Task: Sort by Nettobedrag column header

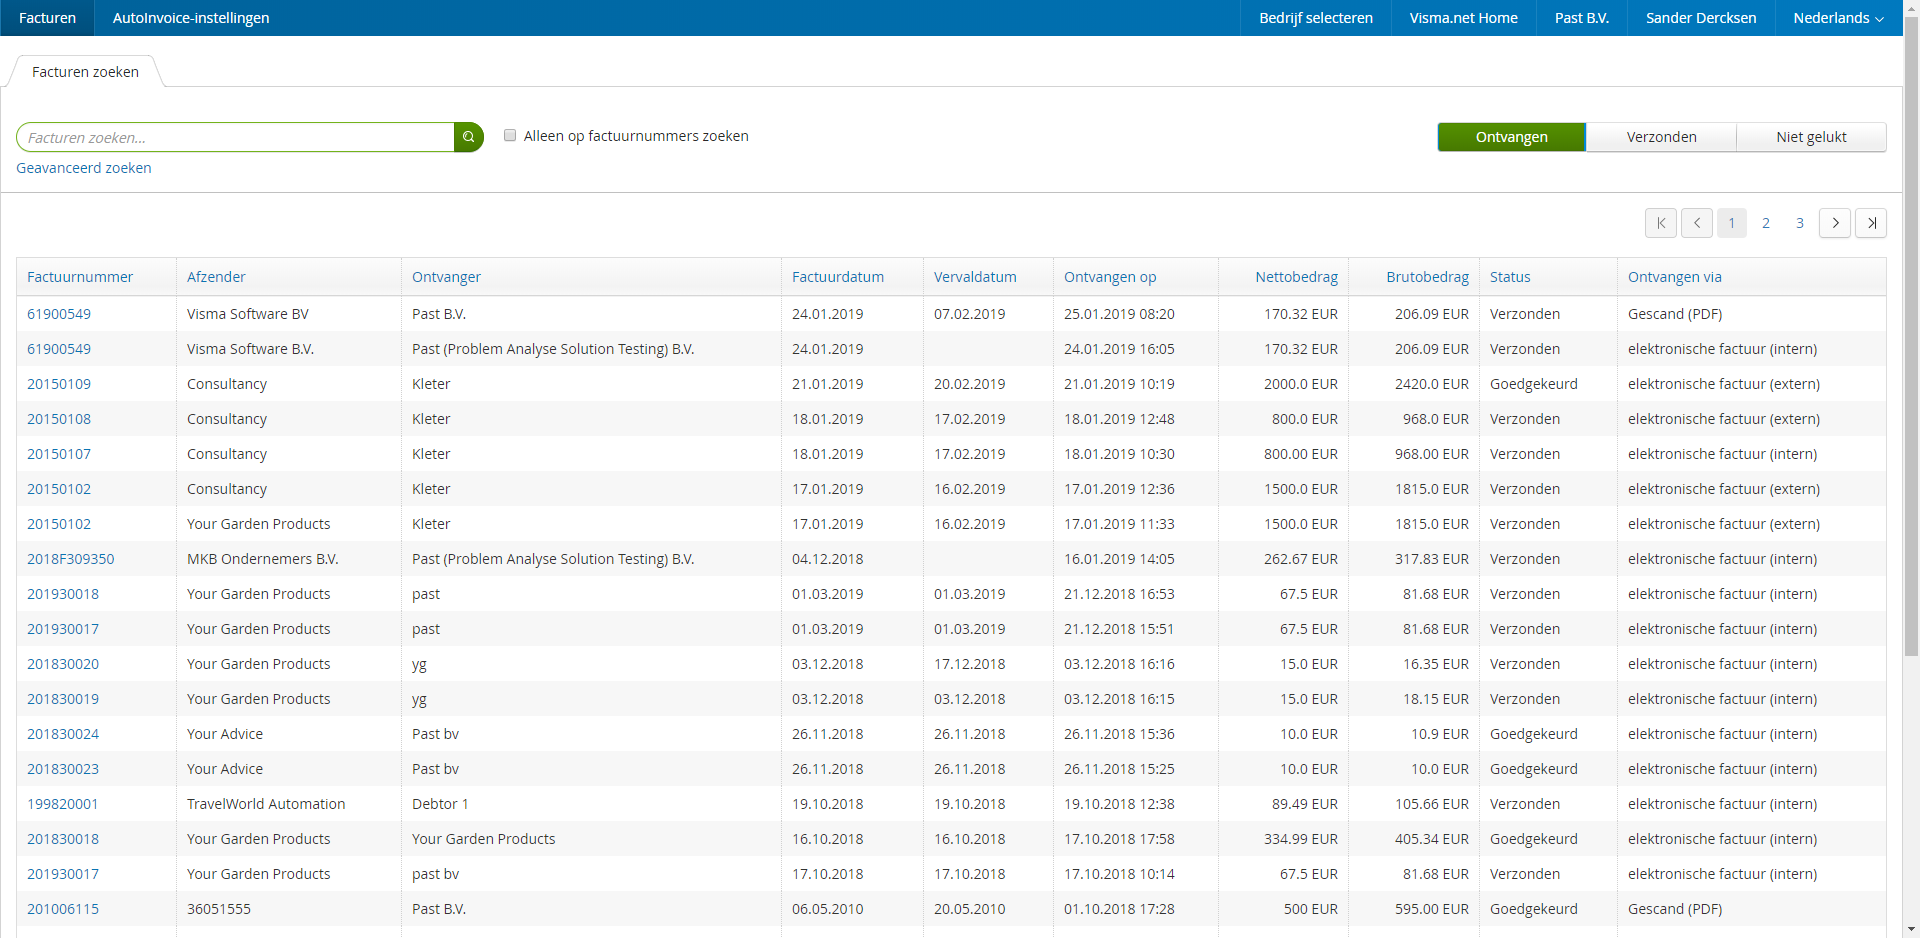Action: [1296, 277]
